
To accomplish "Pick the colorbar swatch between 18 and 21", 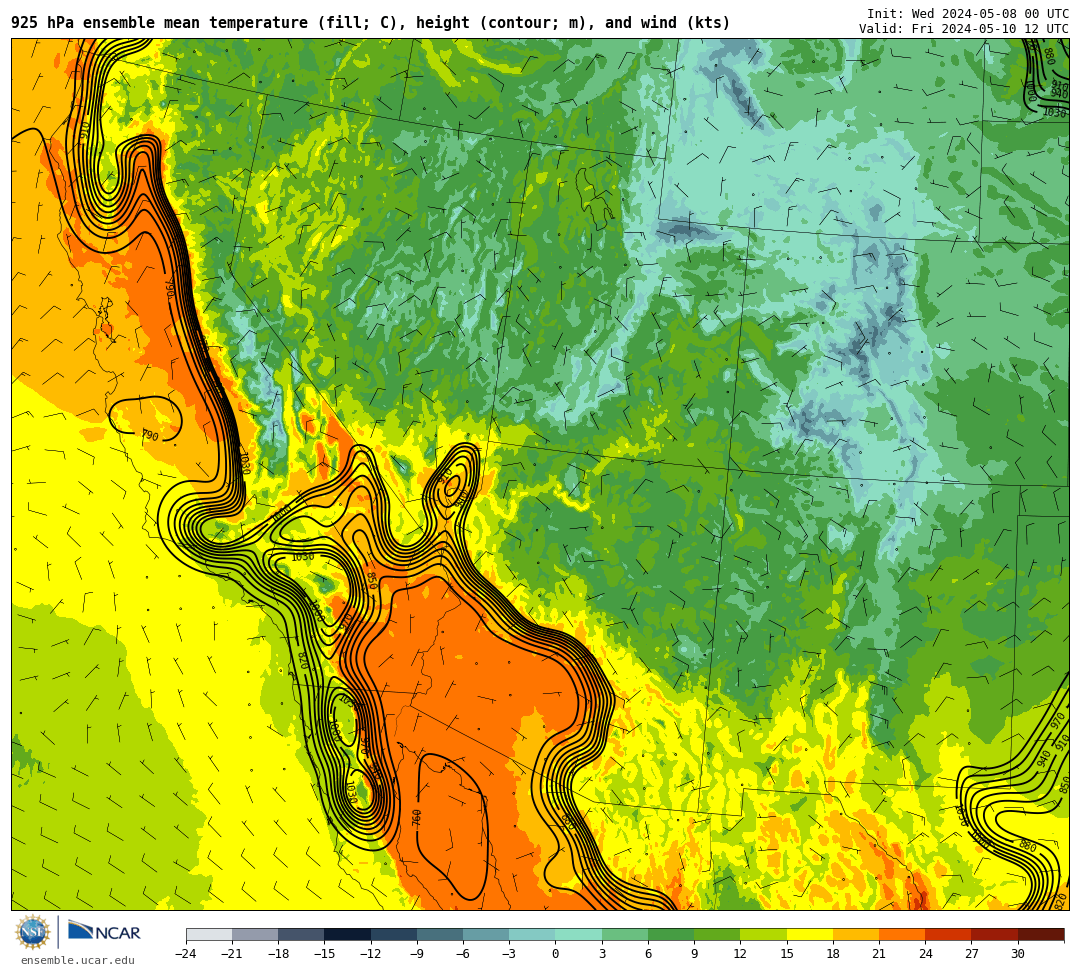I will click(x=856, y=934).
